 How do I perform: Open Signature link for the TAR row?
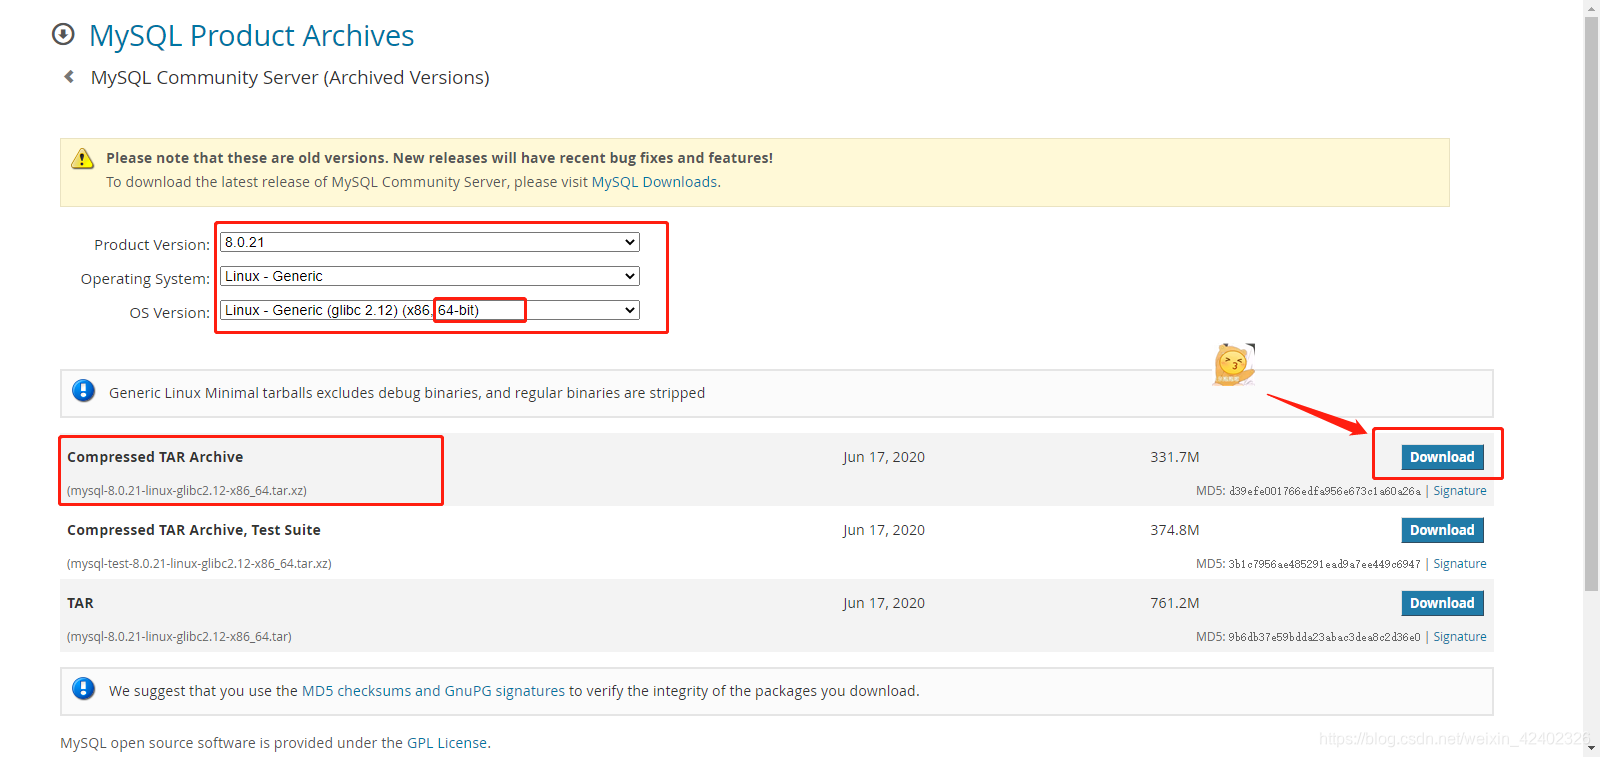pyautogui.click(x=1460, y=637)
